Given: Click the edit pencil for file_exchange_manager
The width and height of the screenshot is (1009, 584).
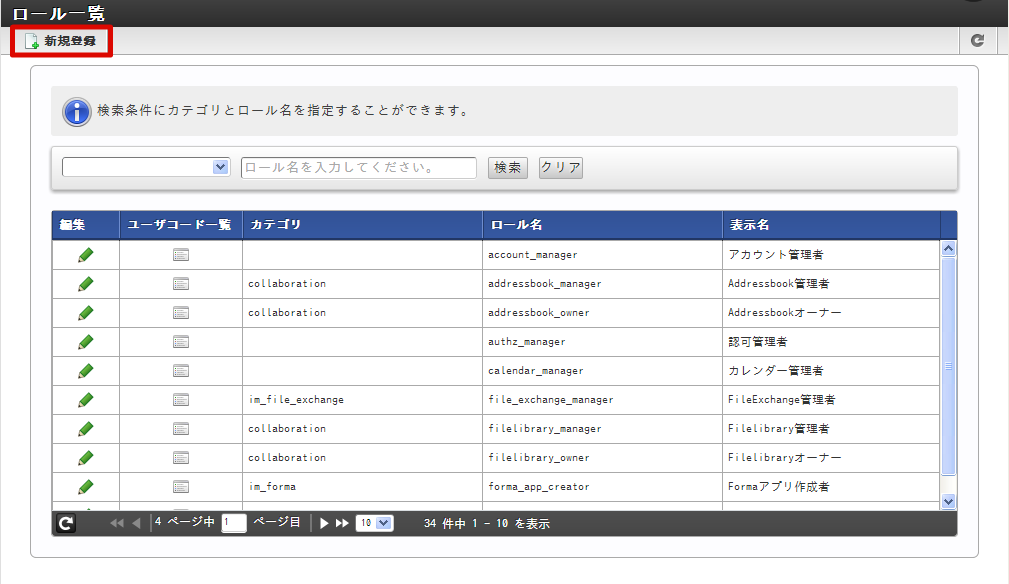Looking at the screenshot, I should pos(86,400).
